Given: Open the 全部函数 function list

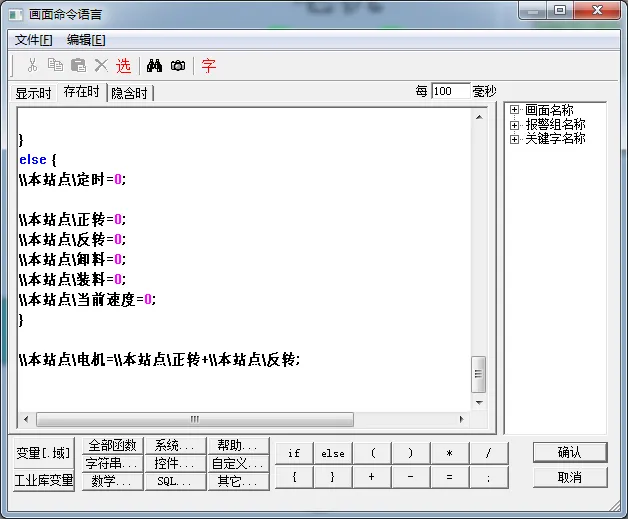Looking at the screenshot, I should click(113, 445).
